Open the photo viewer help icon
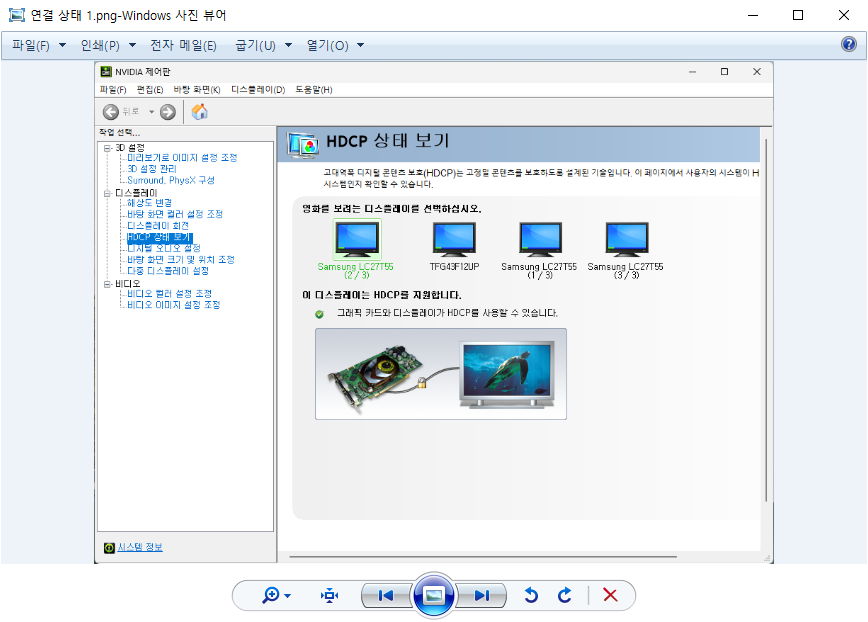 849,44
